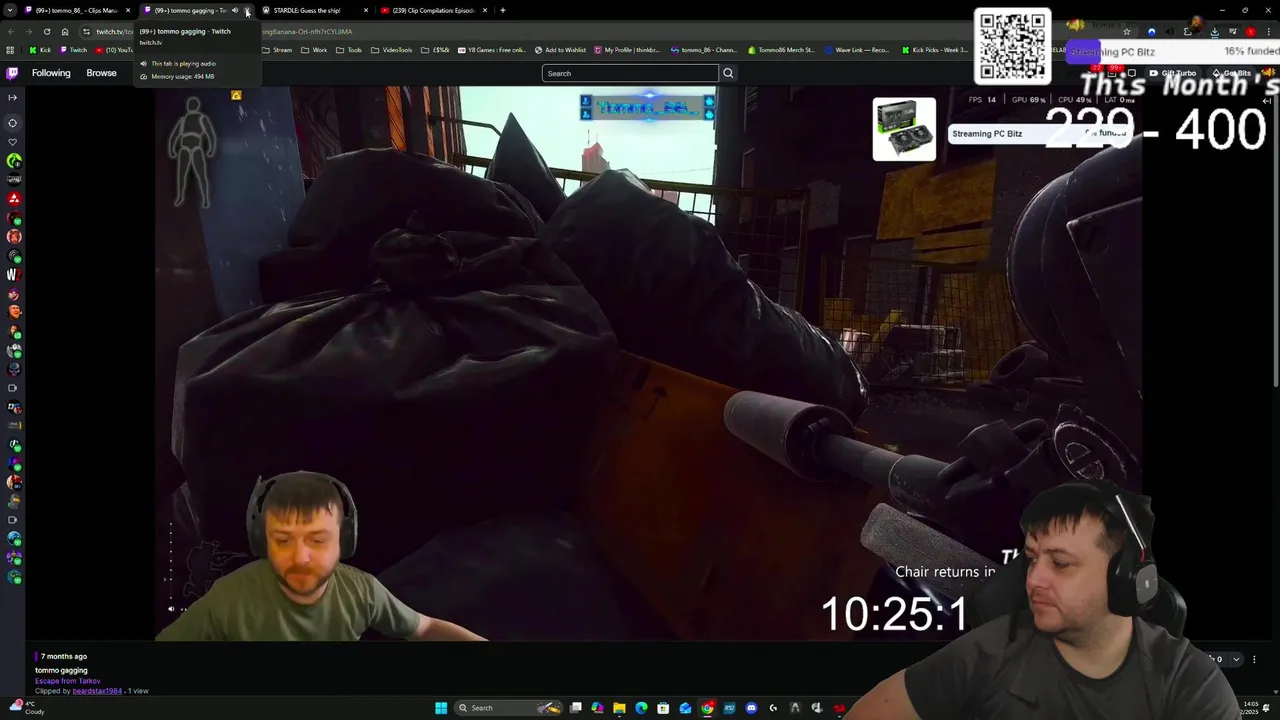
Task: Click the tommo gagging clip title
Action: tap(61, 670)
